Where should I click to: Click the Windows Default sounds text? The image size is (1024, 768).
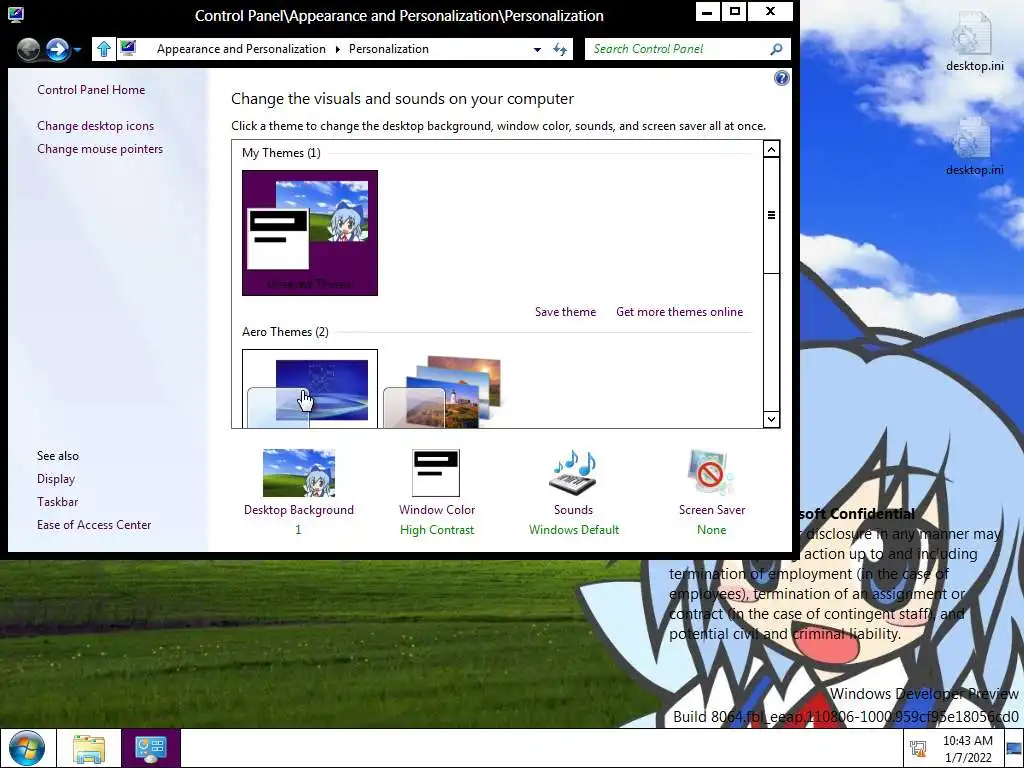click(x=574, y=530)
